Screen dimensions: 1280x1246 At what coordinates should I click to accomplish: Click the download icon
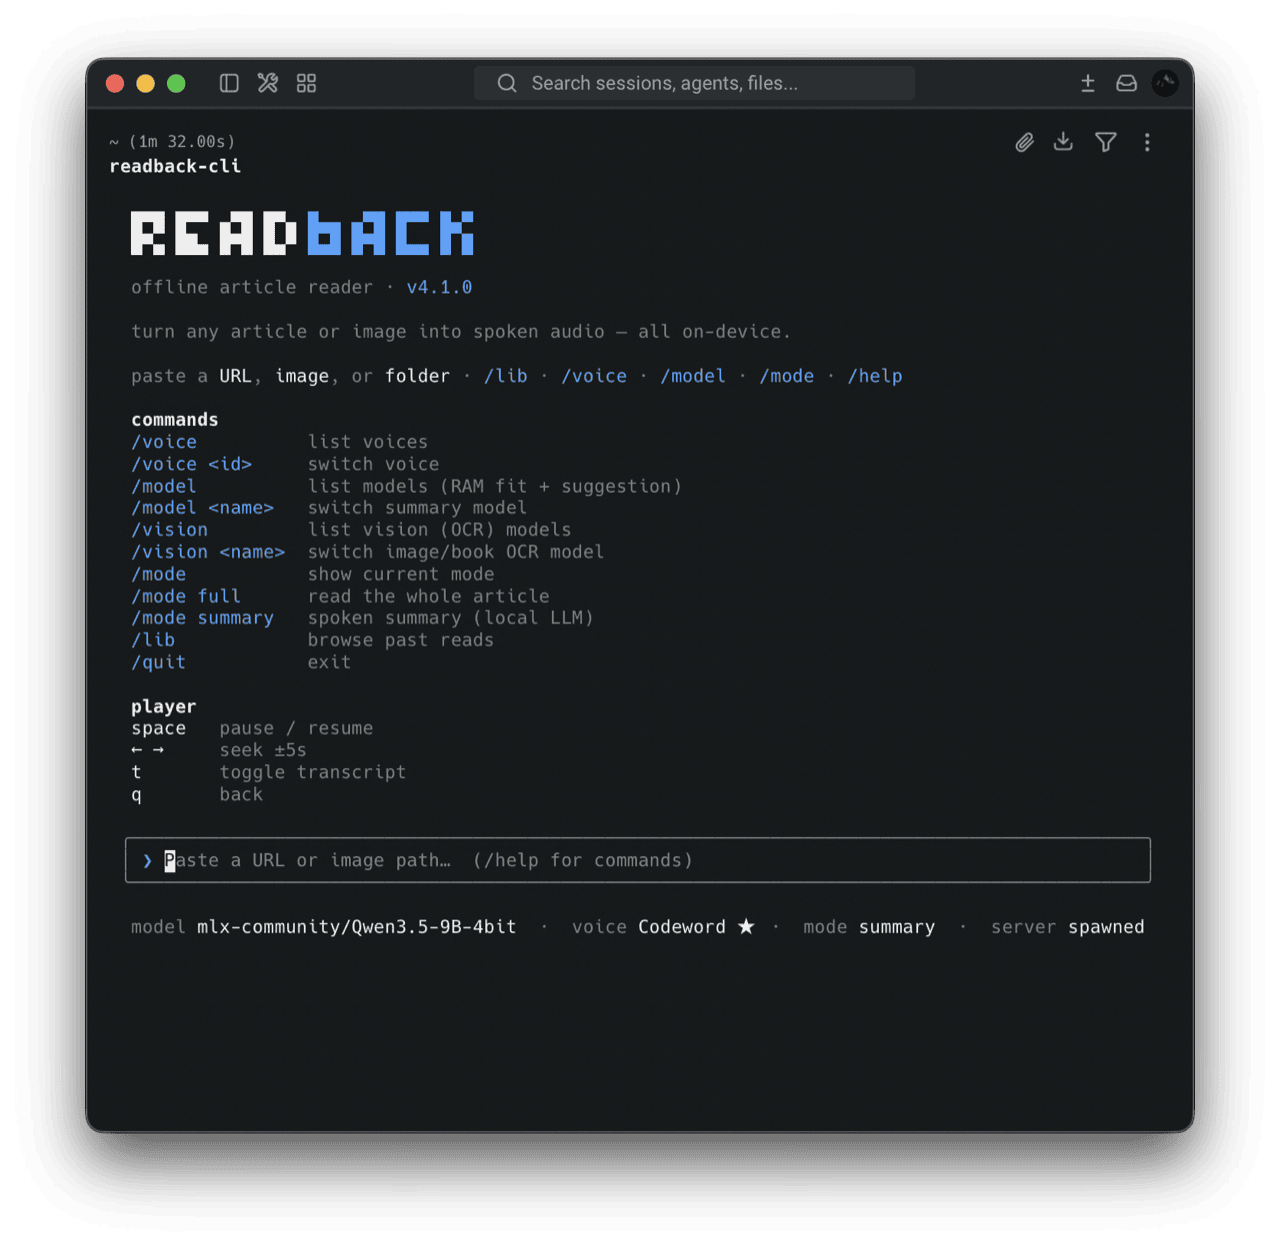(1063, 142)
